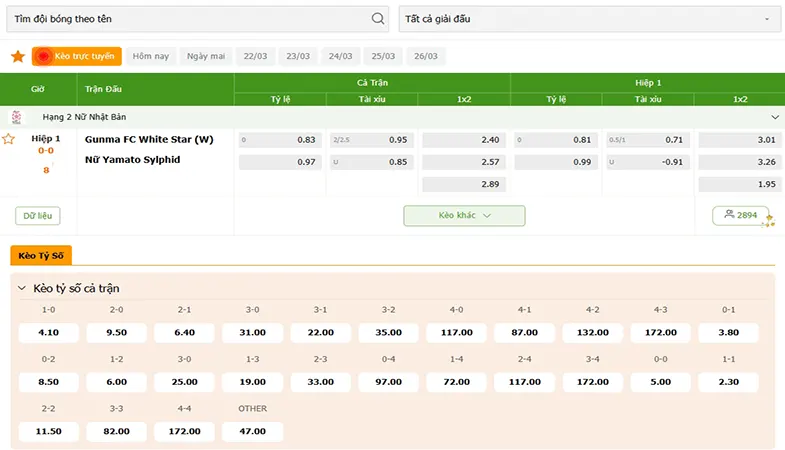Click the Dữ liệu button
785x450 pixels.
tap(38, 216)
